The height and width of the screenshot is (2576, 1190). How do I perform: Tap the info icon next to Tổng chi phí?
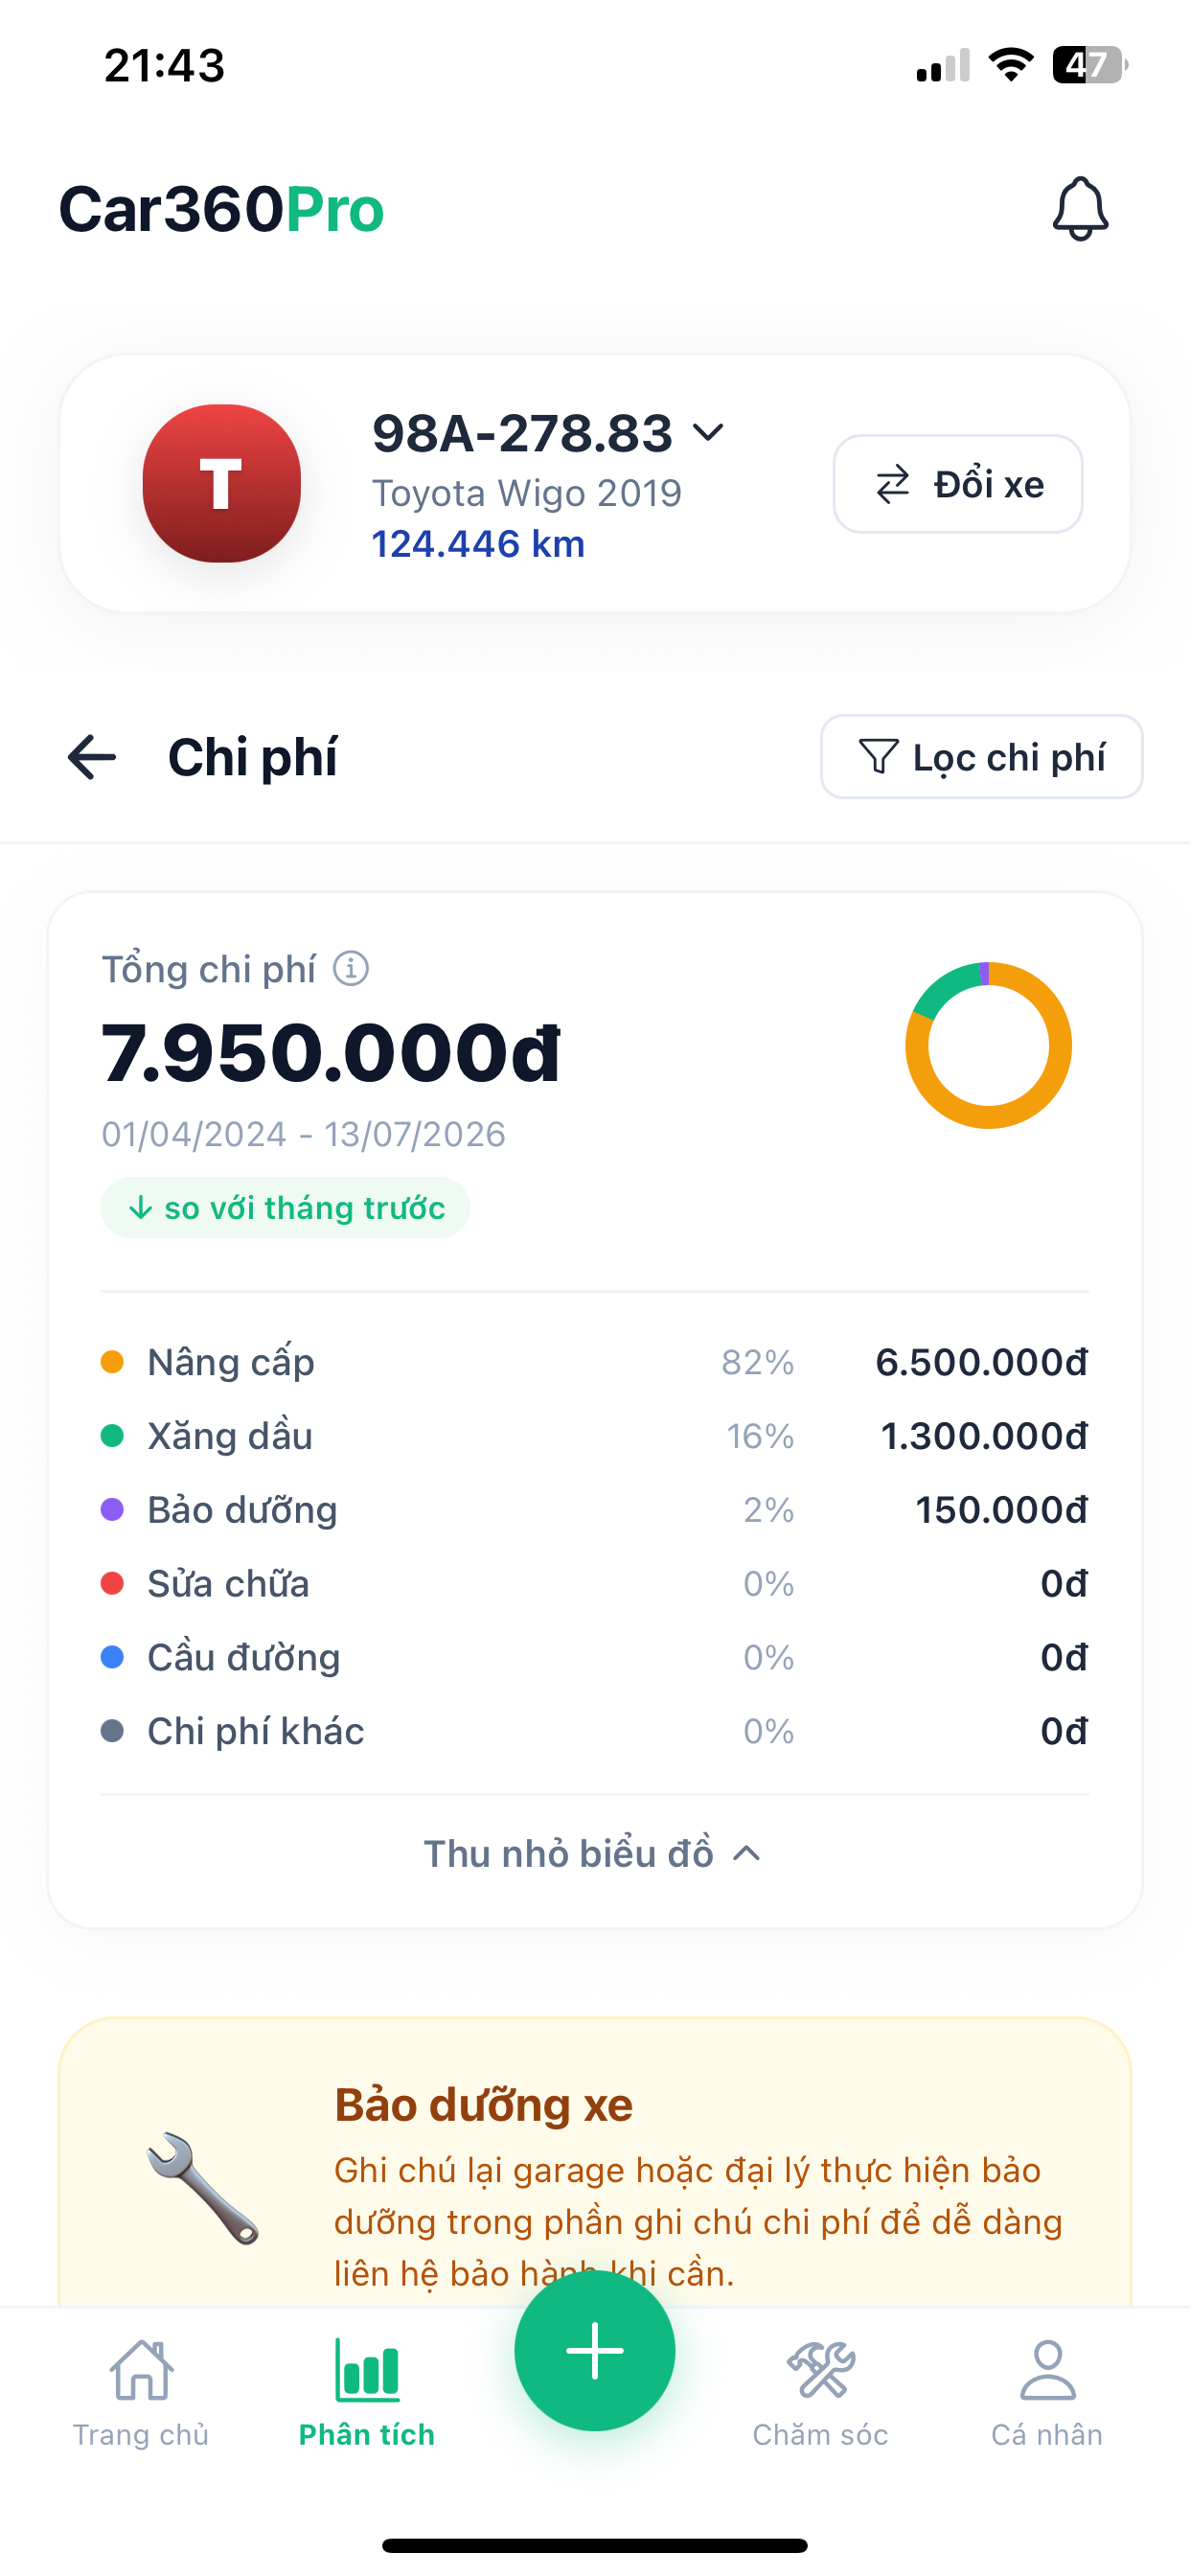351,969
